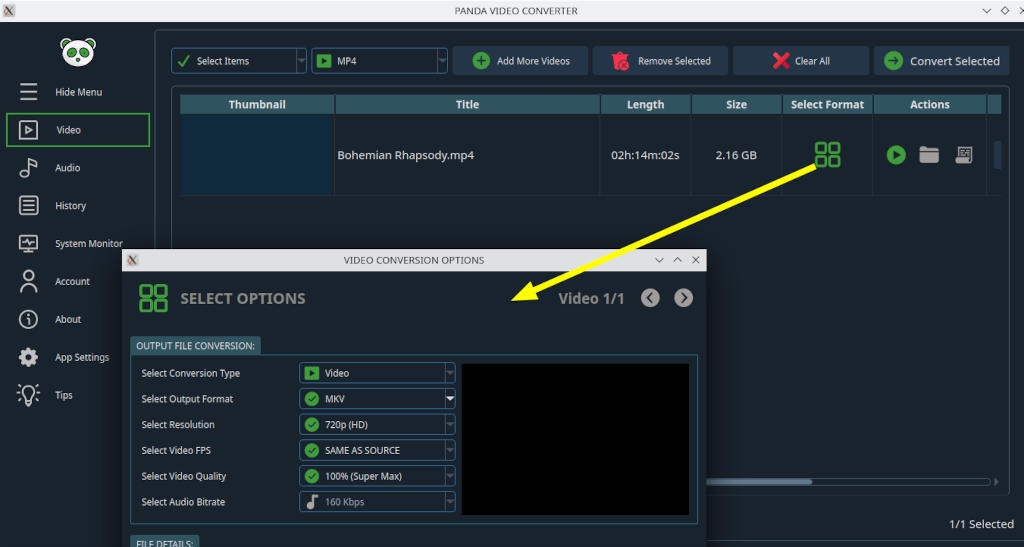Screen dimensions: 1024x547
Task: Click the 1/1 Selected status text
Action: (x=981, y=524)
